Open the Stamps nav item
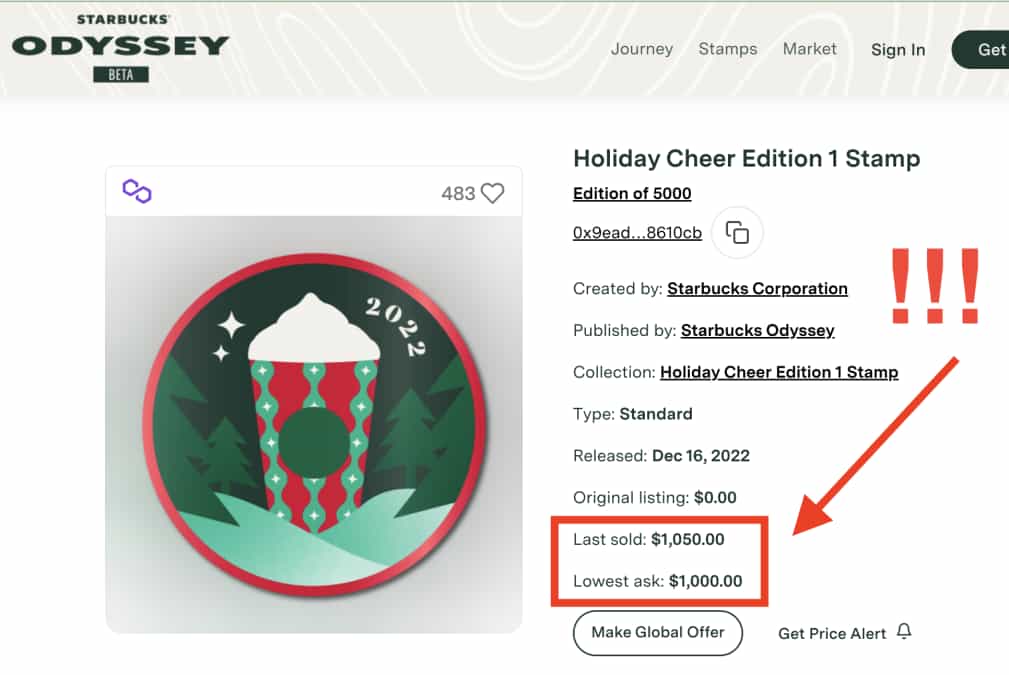 tap(728, 49)
